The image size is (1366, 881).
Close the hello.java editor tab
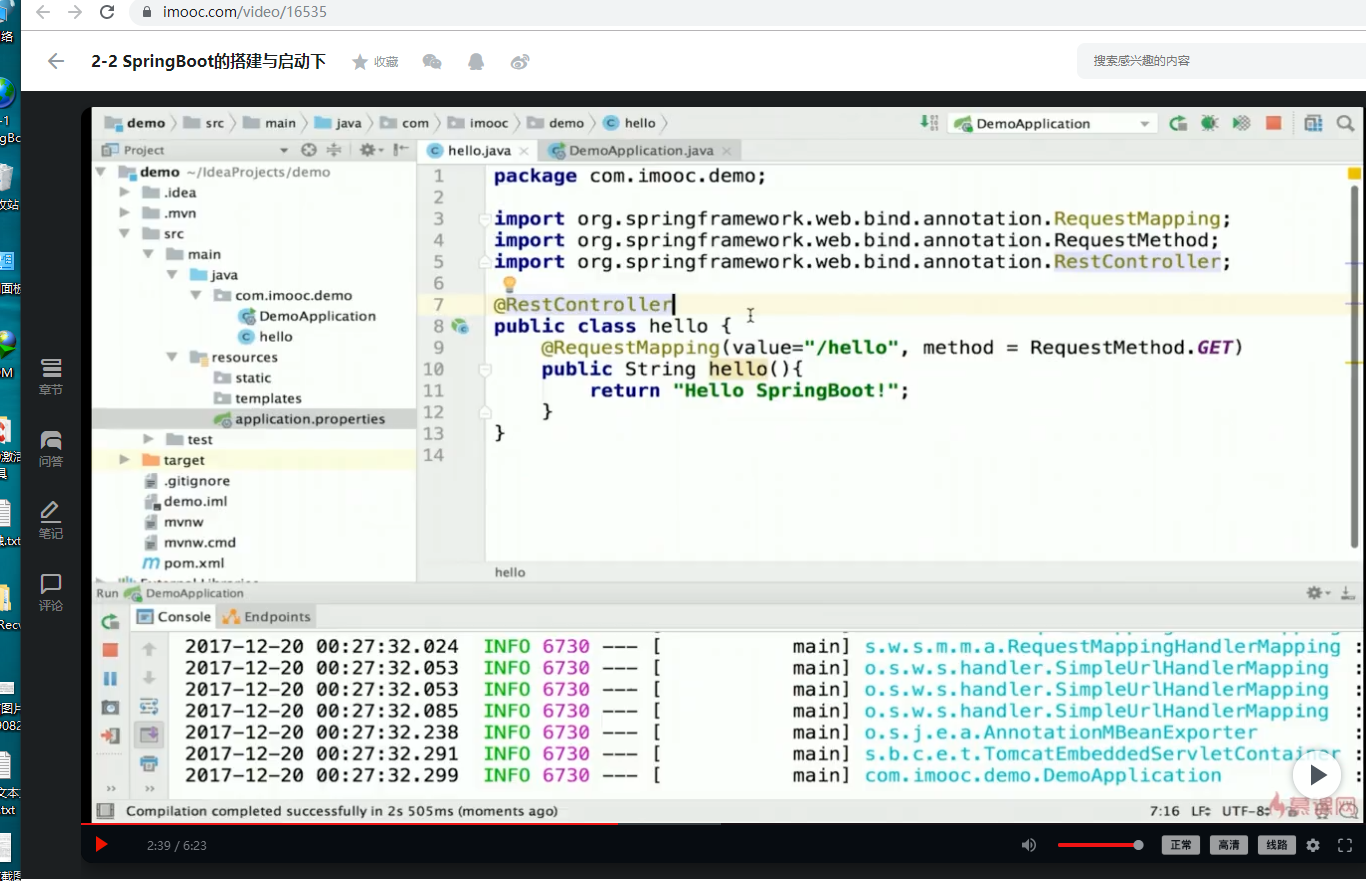coord(524,151)
